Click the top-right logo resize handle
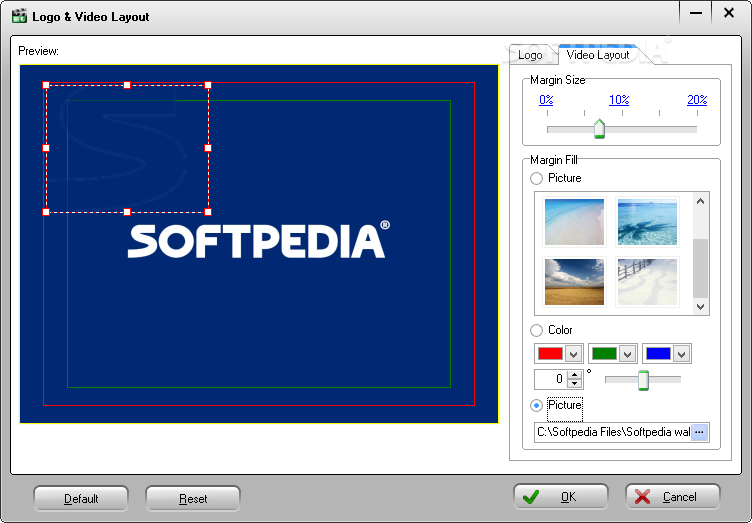The height and width of the screenshot is (523, 752). (208, 85)
